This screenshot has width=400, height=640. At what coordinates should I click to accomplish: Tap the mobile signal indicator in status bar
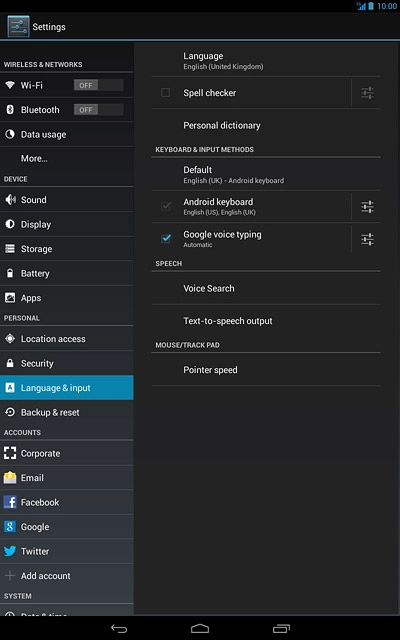pos(361,6)
